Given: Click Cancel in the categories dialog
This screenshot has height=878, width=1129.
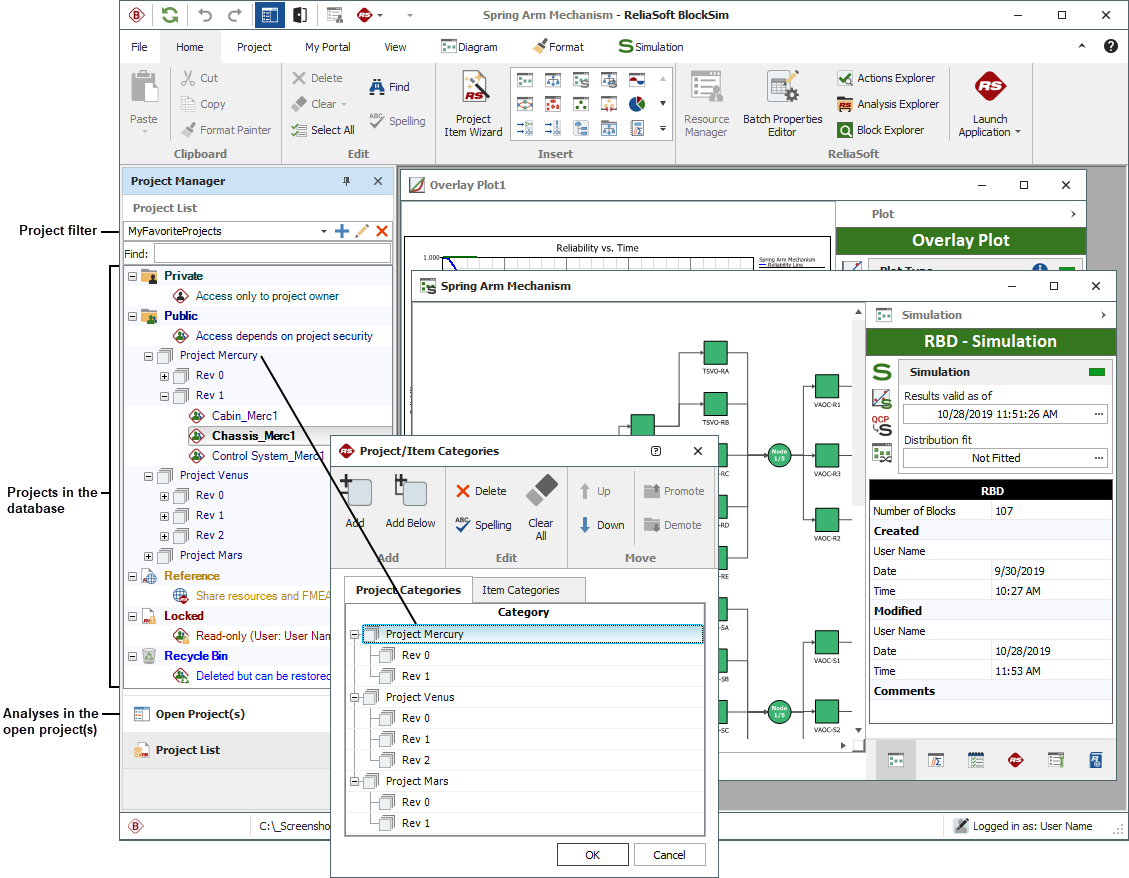Looking at the screenshot, I should pyautogui.click(x=669, y=855).
